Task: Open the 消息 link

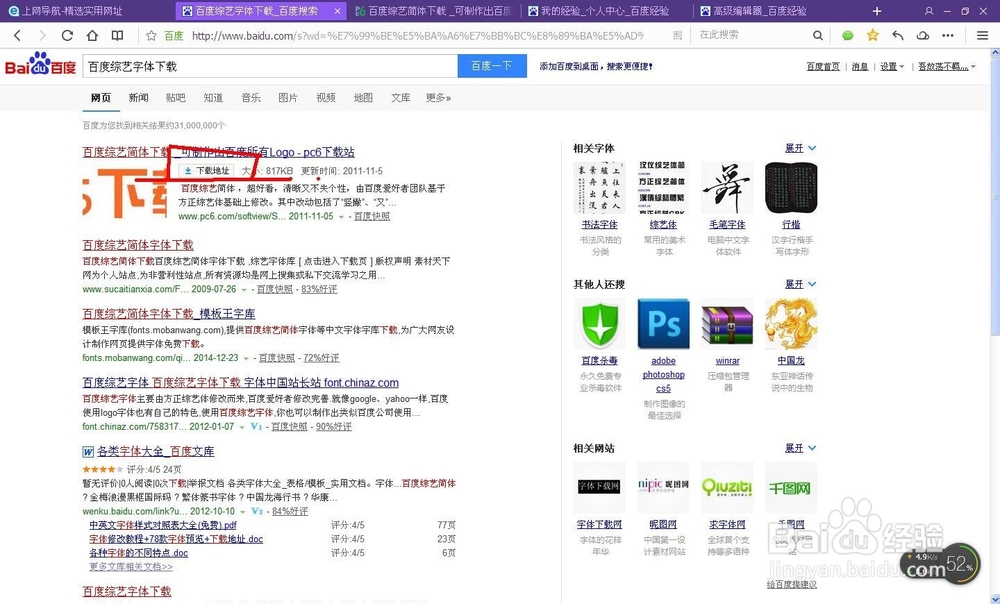Action: 860,66
